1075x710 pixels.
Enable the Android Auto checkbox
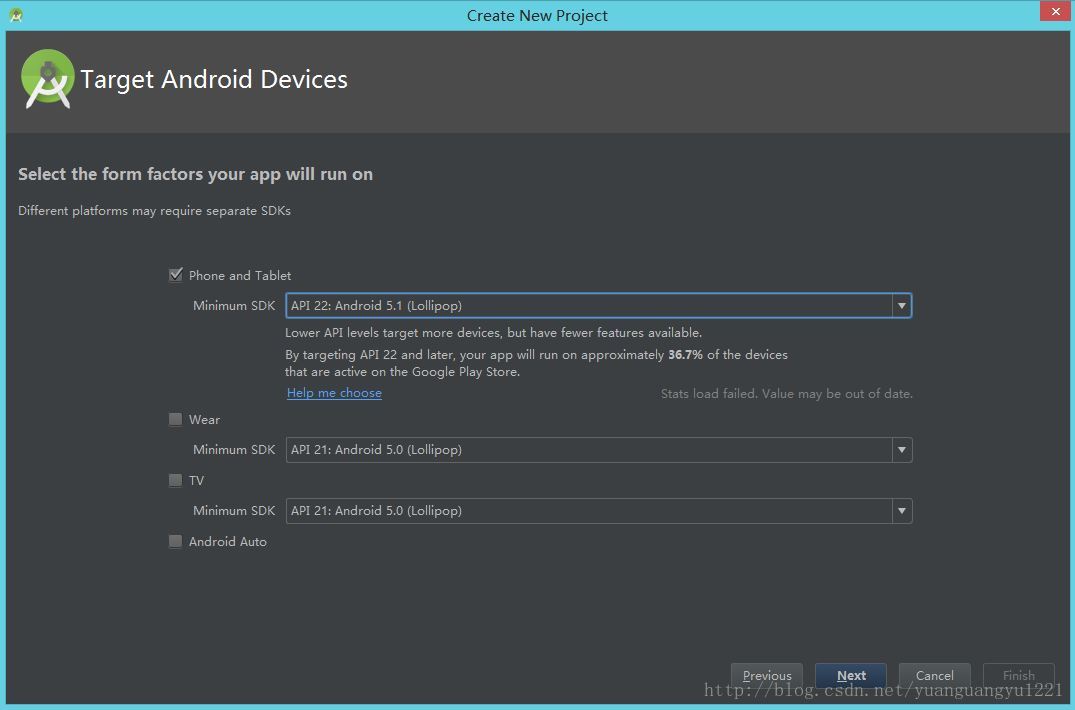pos(176,541)
